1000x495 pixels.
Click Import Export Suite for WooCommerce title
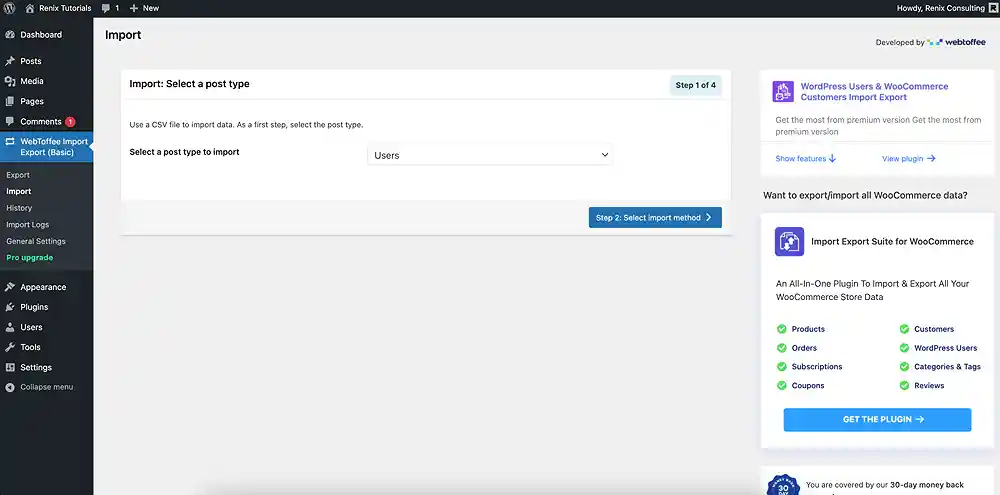pos(892,242)
